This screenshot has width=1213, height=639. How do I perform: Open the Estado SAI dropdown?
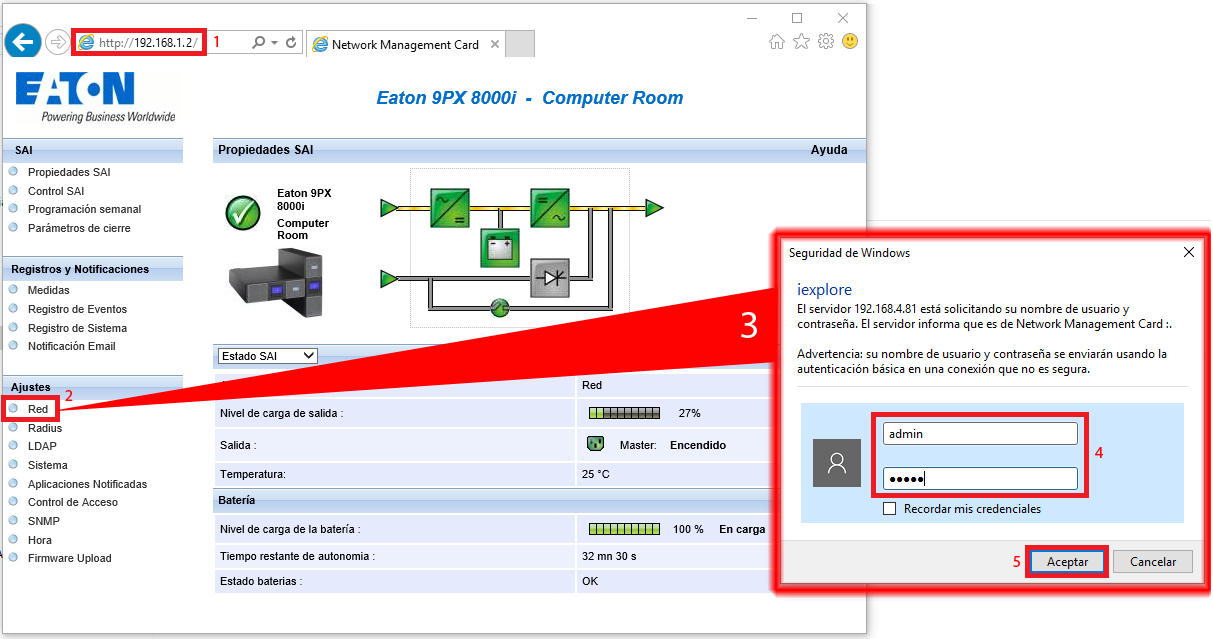[x=267, y=356]
